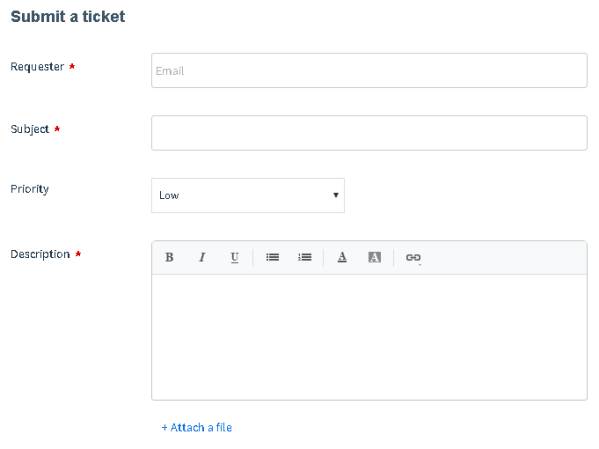This screenshot has height=449, width=599.
Task: Click inside the Description text area
Action: point(369,337)
